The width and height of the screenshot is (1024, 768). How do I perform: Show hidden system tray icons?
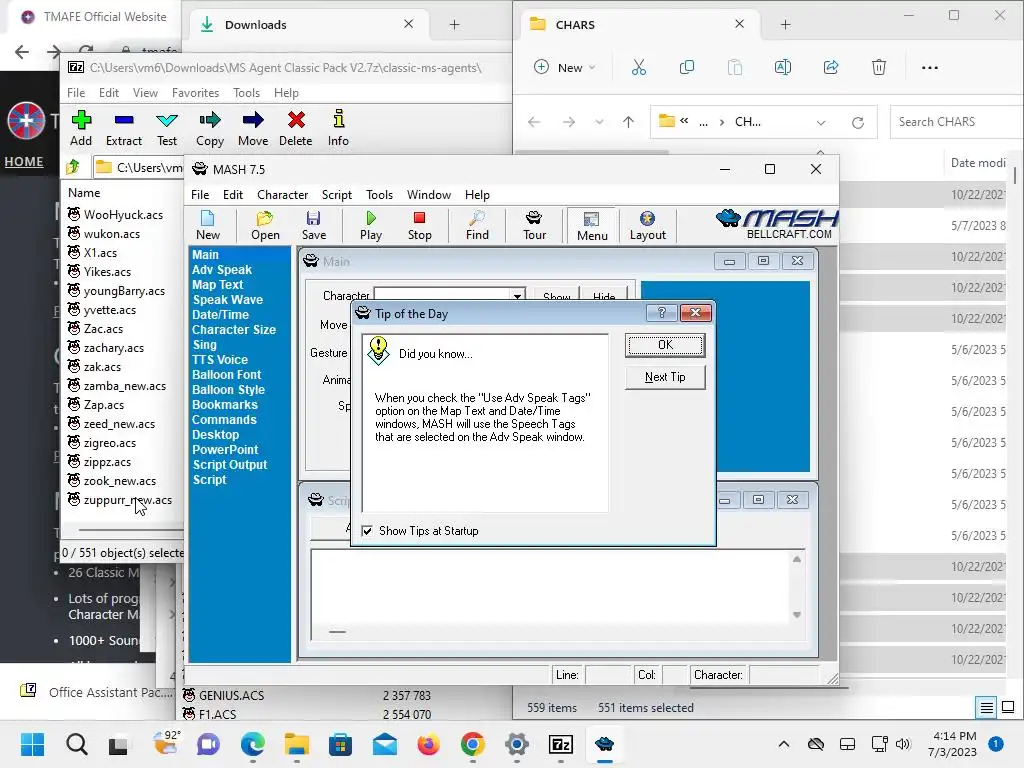[784, 744]
